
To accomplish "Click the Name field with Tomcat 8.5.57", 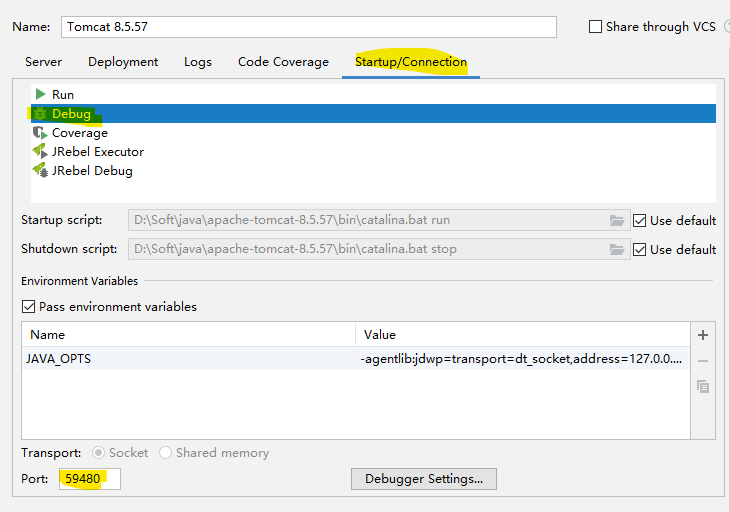I will point(309,27).
